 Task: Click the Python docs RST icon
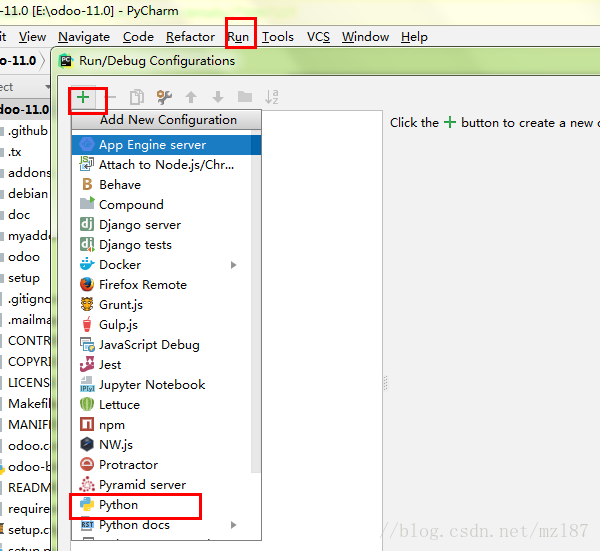tap(87, 525)
